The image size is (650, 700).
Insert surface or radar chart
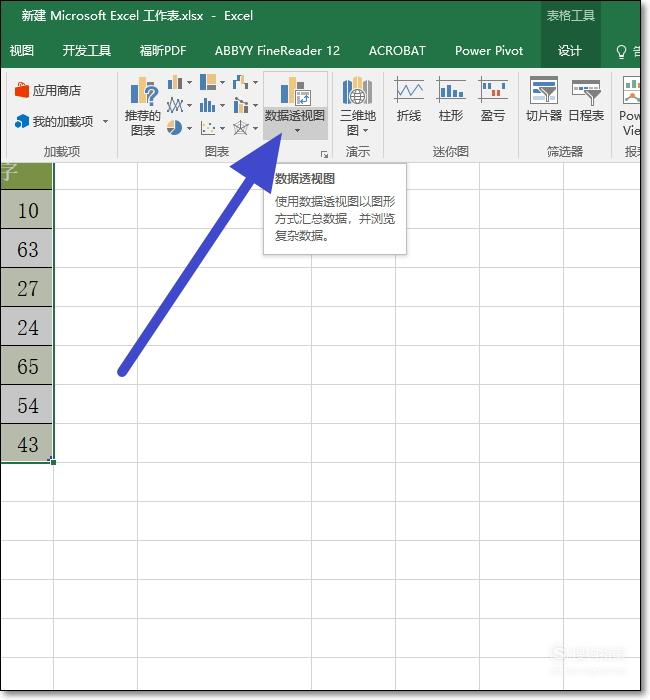(x=241, y=128)
